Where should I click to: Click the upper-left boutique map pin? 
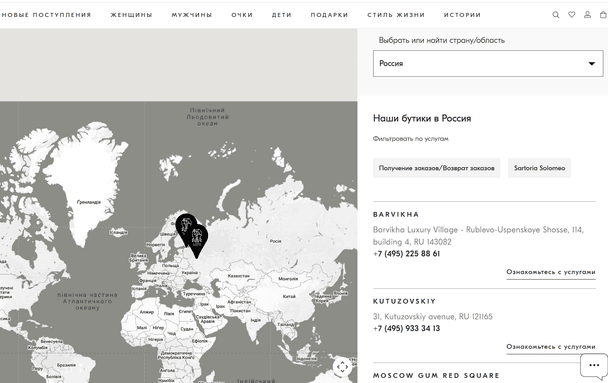pyautogui.click(x=186, y=229)
